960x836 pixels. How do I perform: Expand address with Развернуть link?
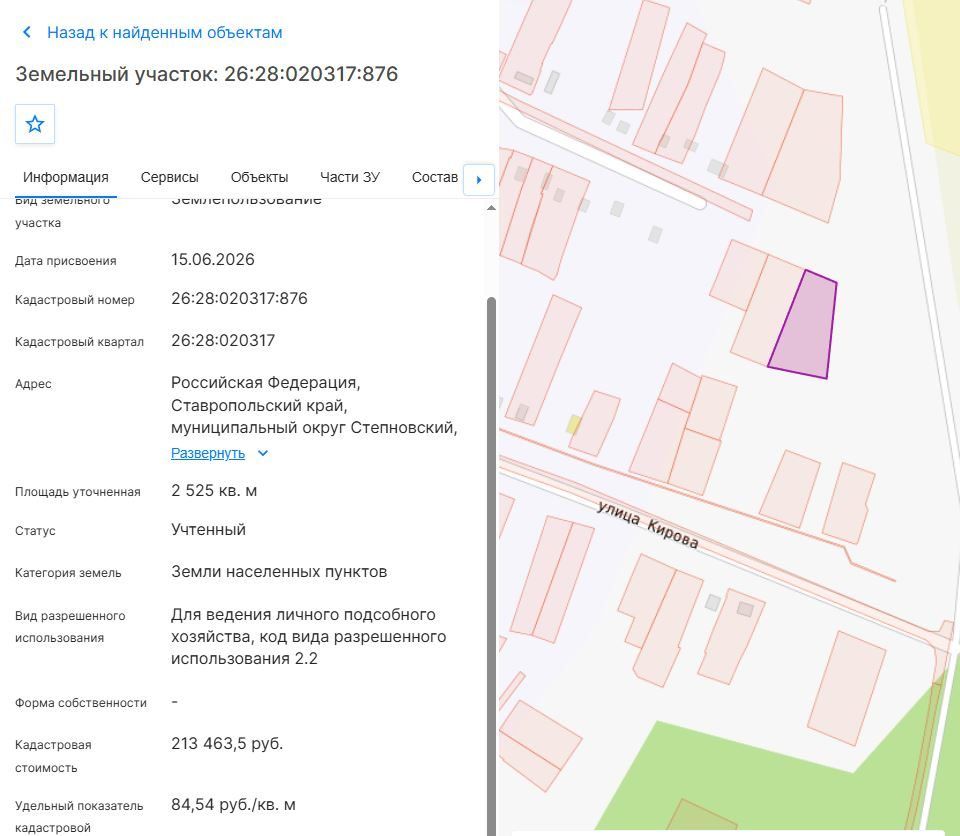[x=208, y=453]
